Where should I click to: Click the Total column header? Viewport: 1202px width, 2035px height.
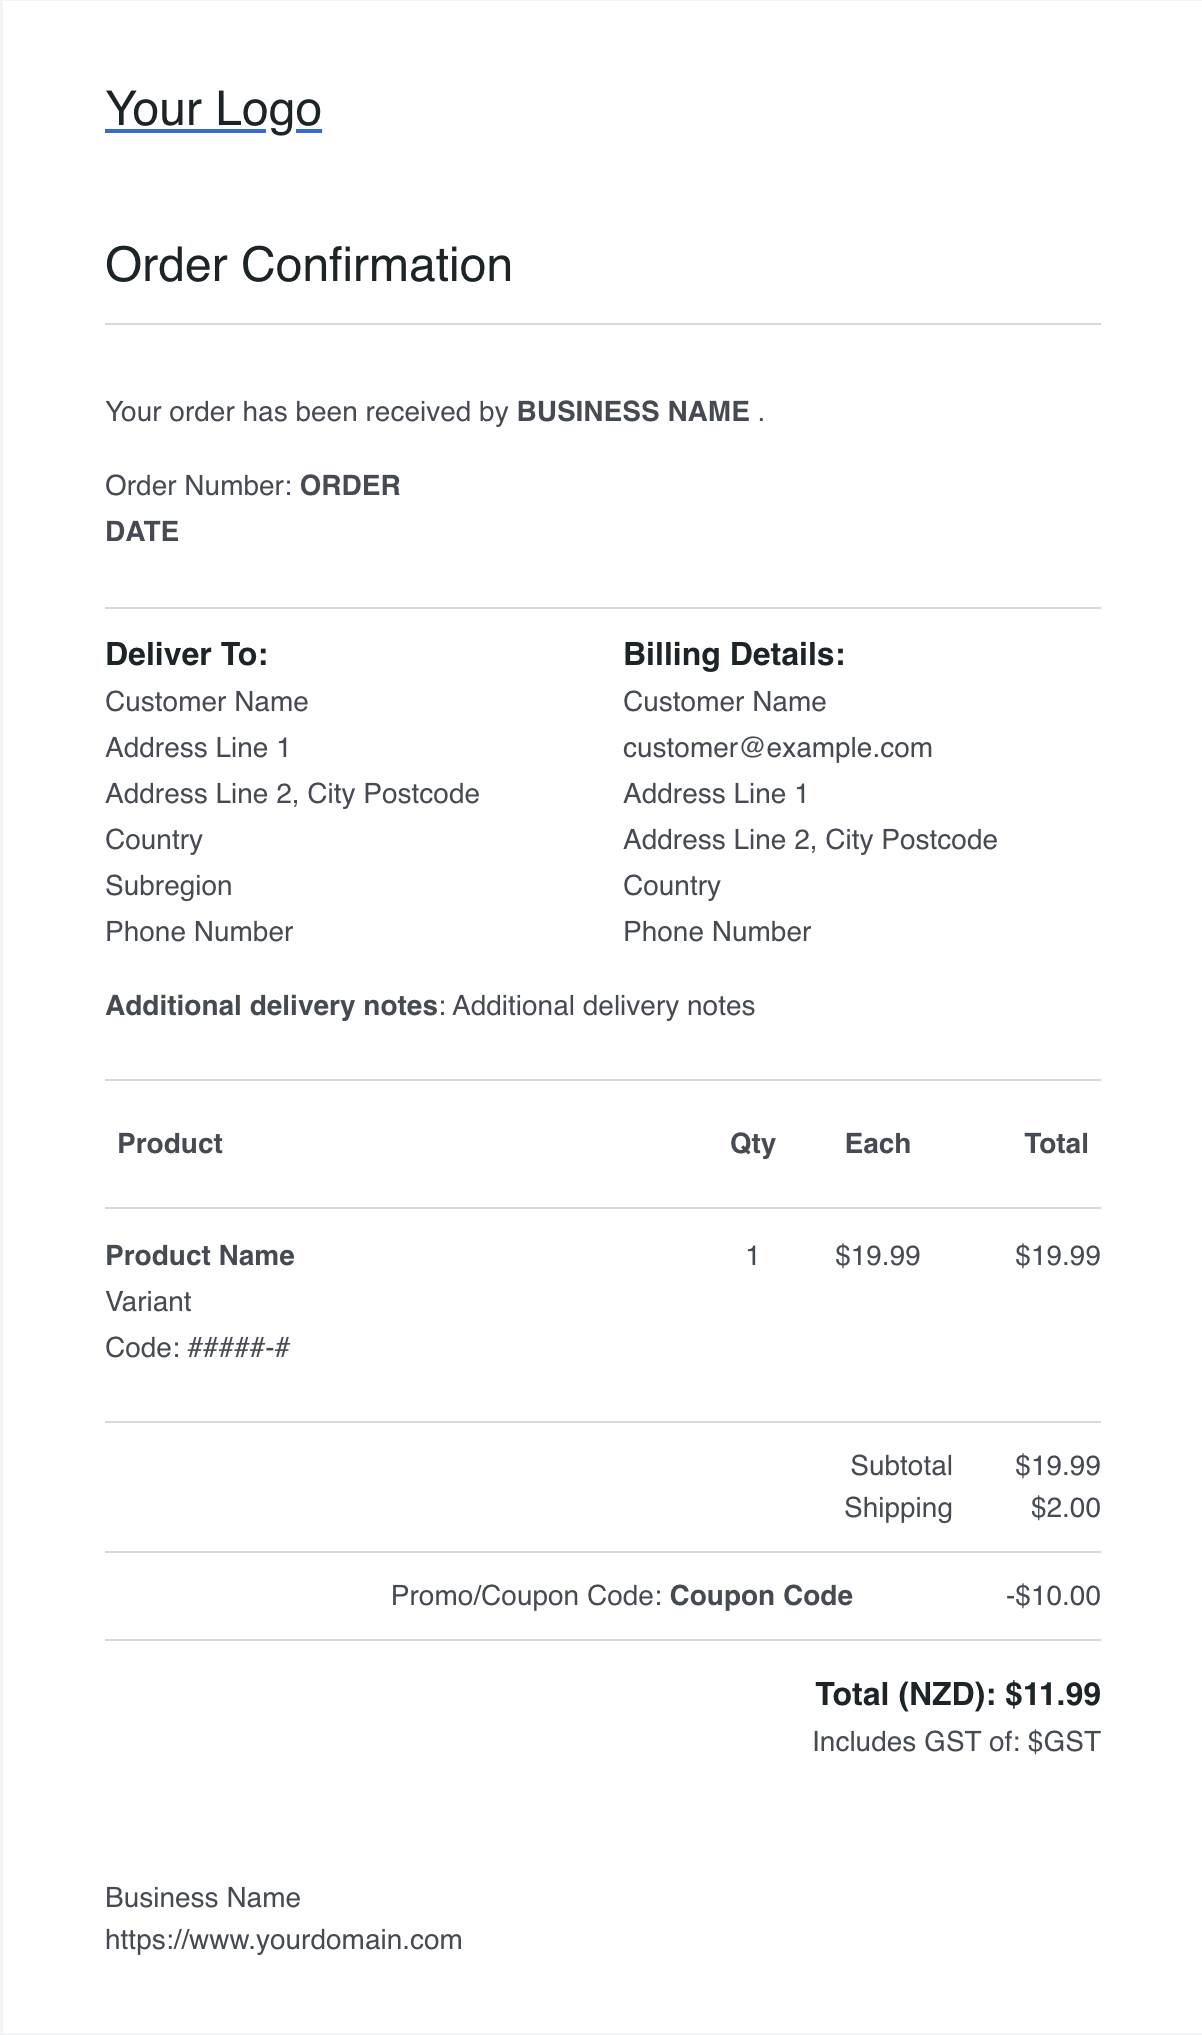[x=1056, y=1144]
